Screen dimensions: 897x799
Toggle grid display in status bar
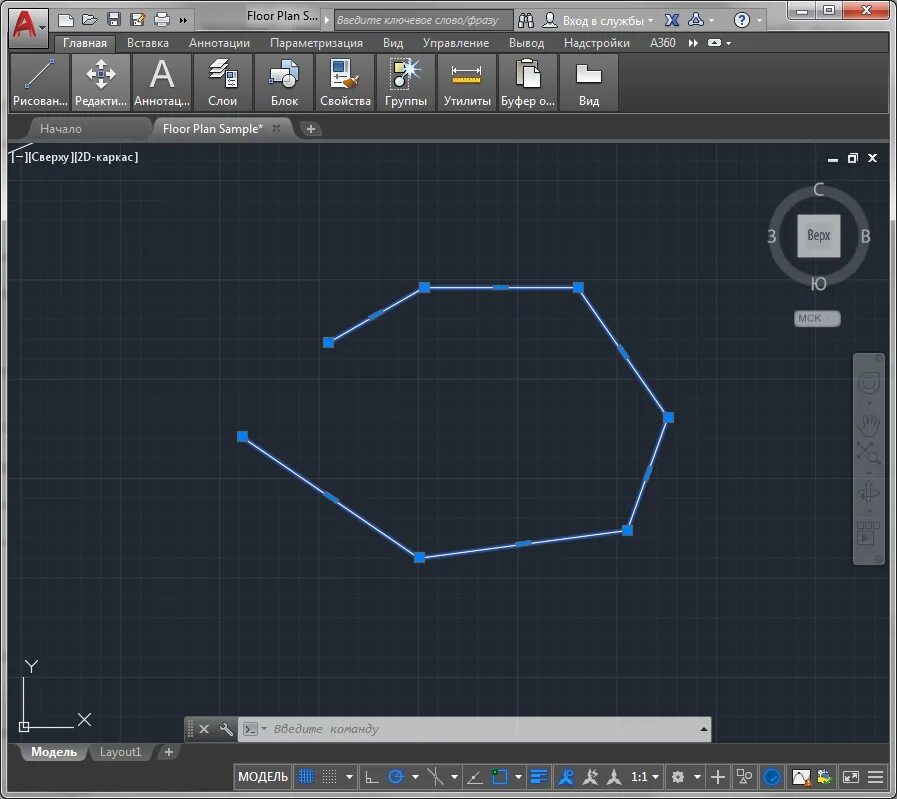pyautogui.click(x=306, y=777)
